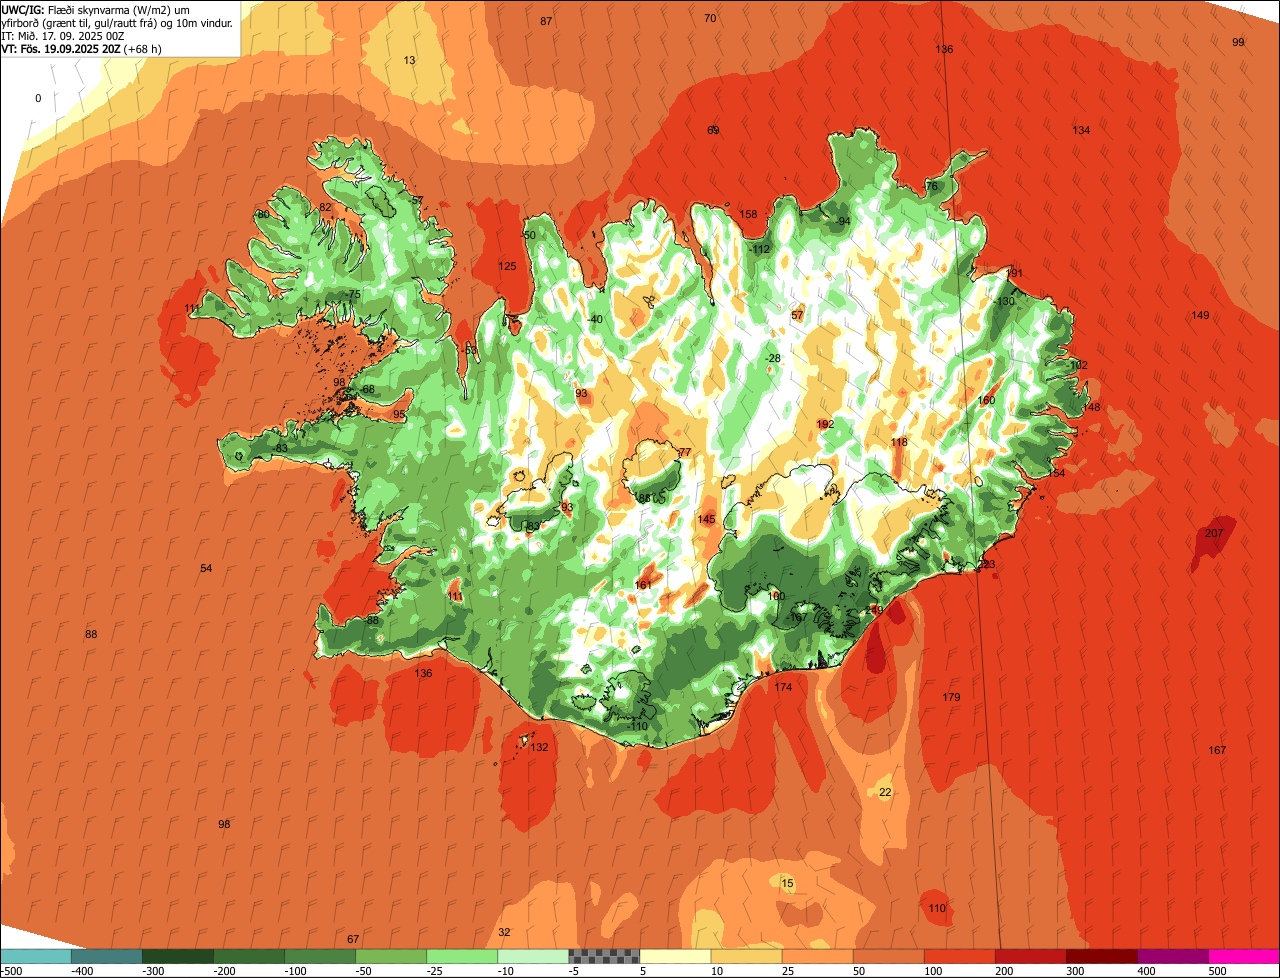Click the value '32' at the bottom edge
Screen dimensions: 1280x978
504,932
